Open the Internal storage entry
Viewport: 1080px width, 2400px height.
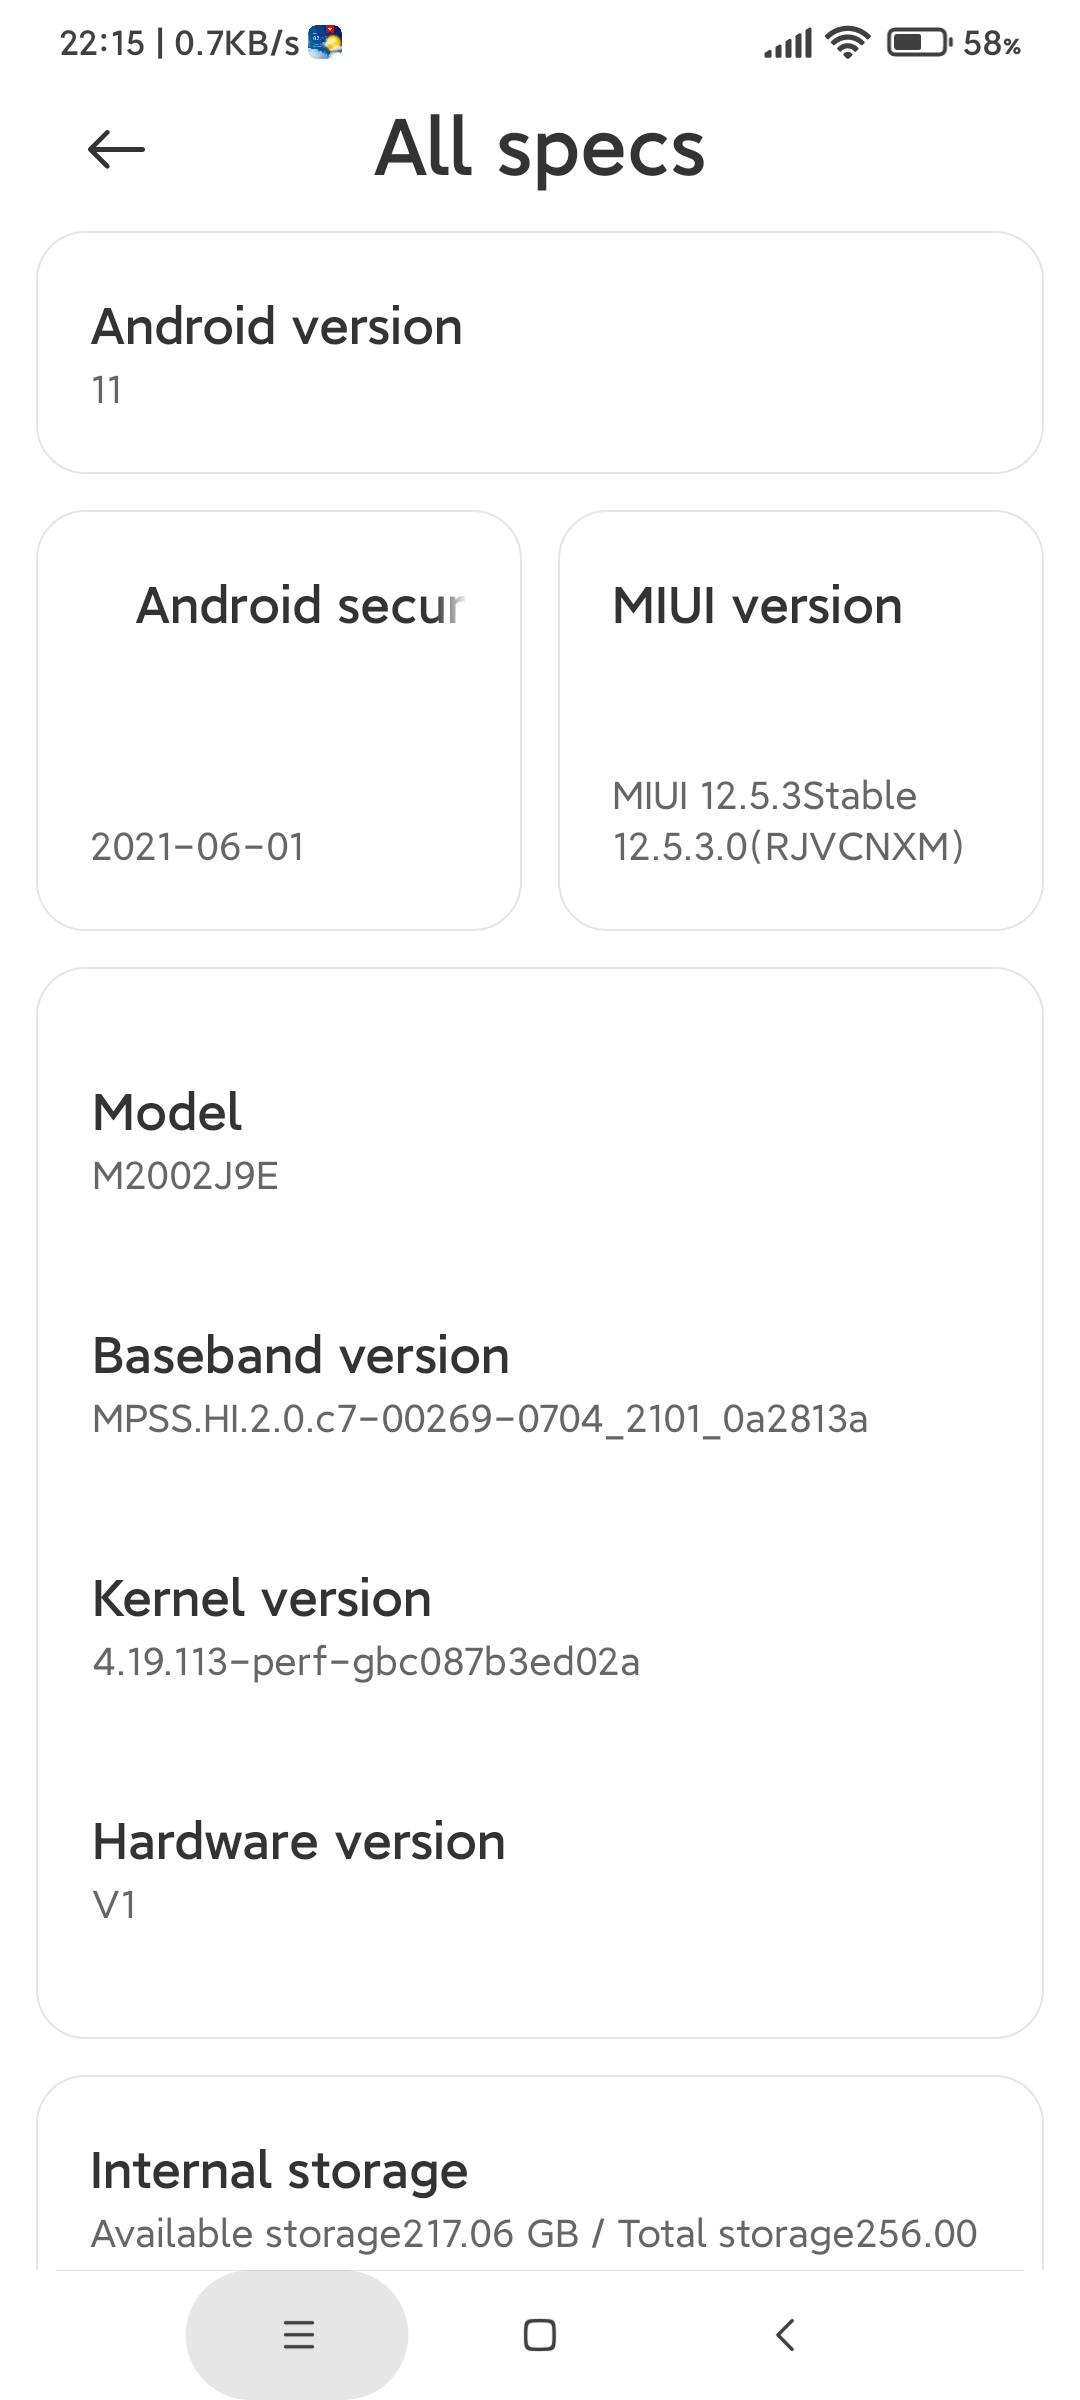tap(540, 2199)
